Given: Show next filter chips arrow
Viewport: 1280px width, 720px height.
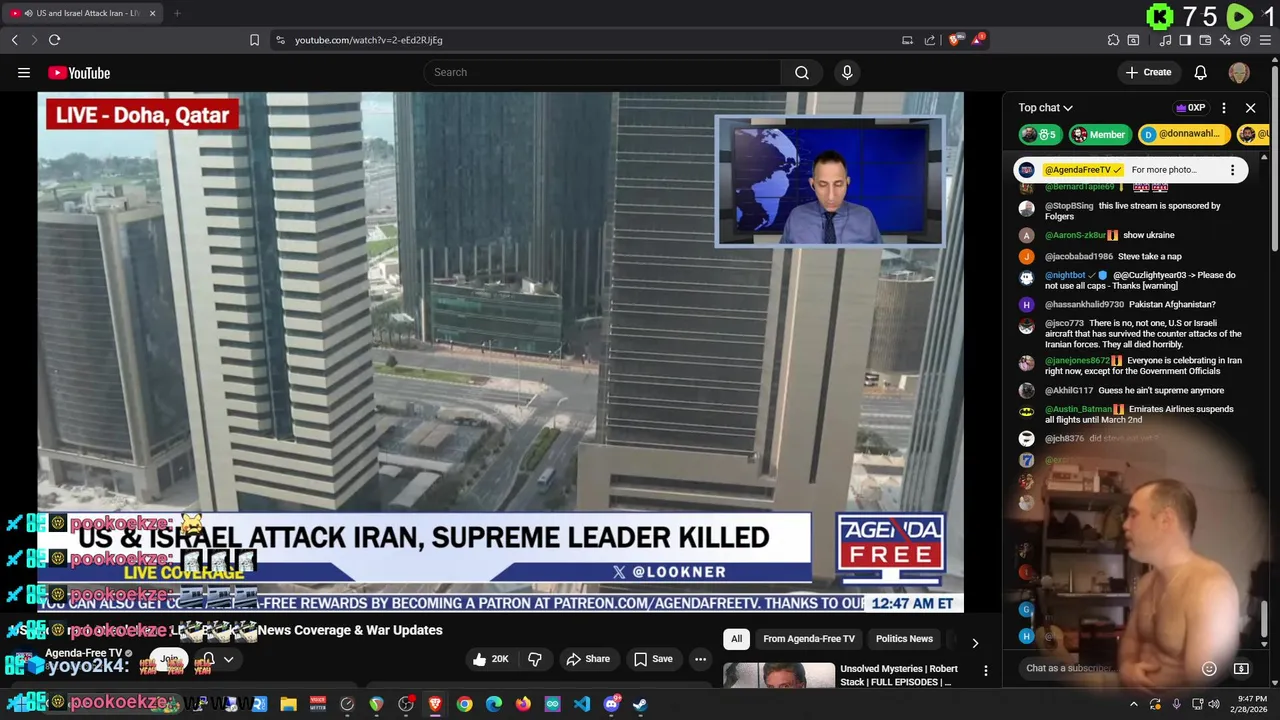Looking at the screenshot, I should pos(975,642).
